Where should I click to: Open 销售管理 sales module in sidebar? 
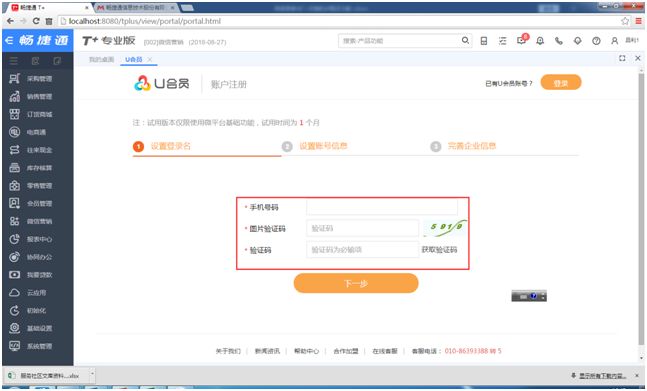pyautogui.click(x=31, y=97)
